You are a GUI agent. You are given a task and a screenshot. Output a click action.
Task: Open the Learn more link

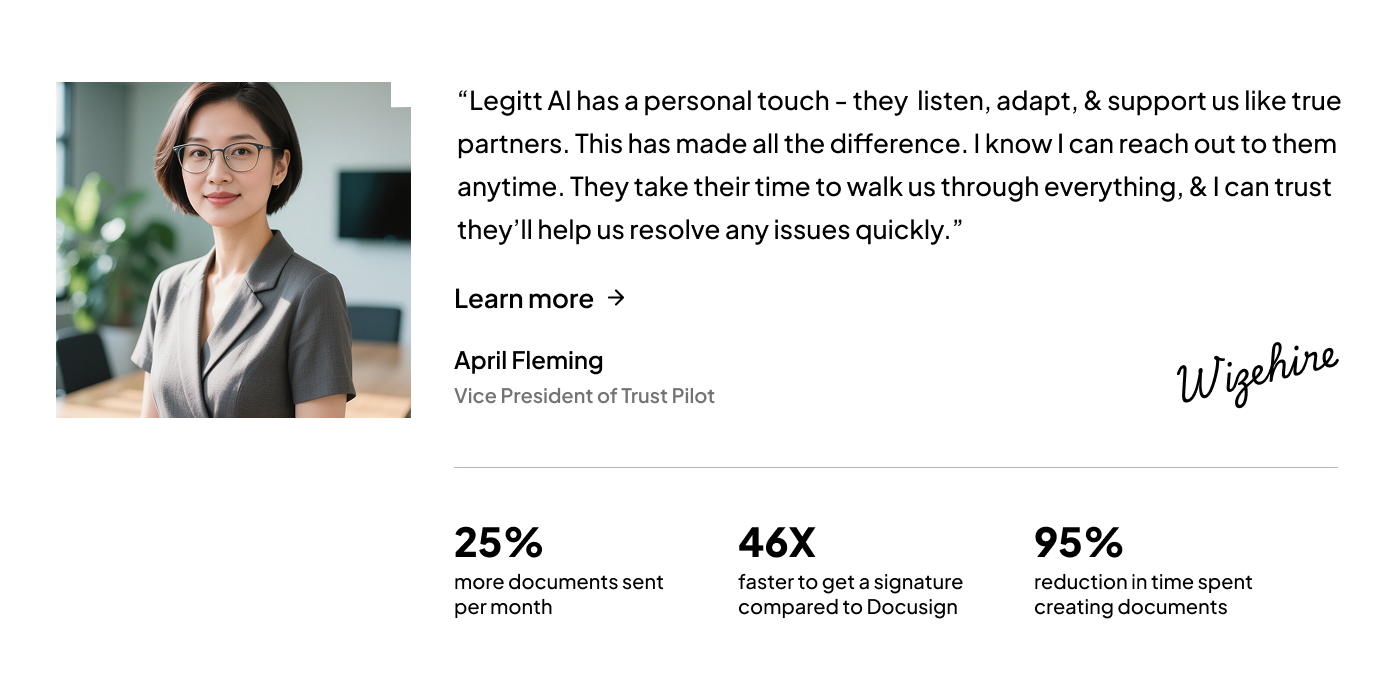pos(539,298)
